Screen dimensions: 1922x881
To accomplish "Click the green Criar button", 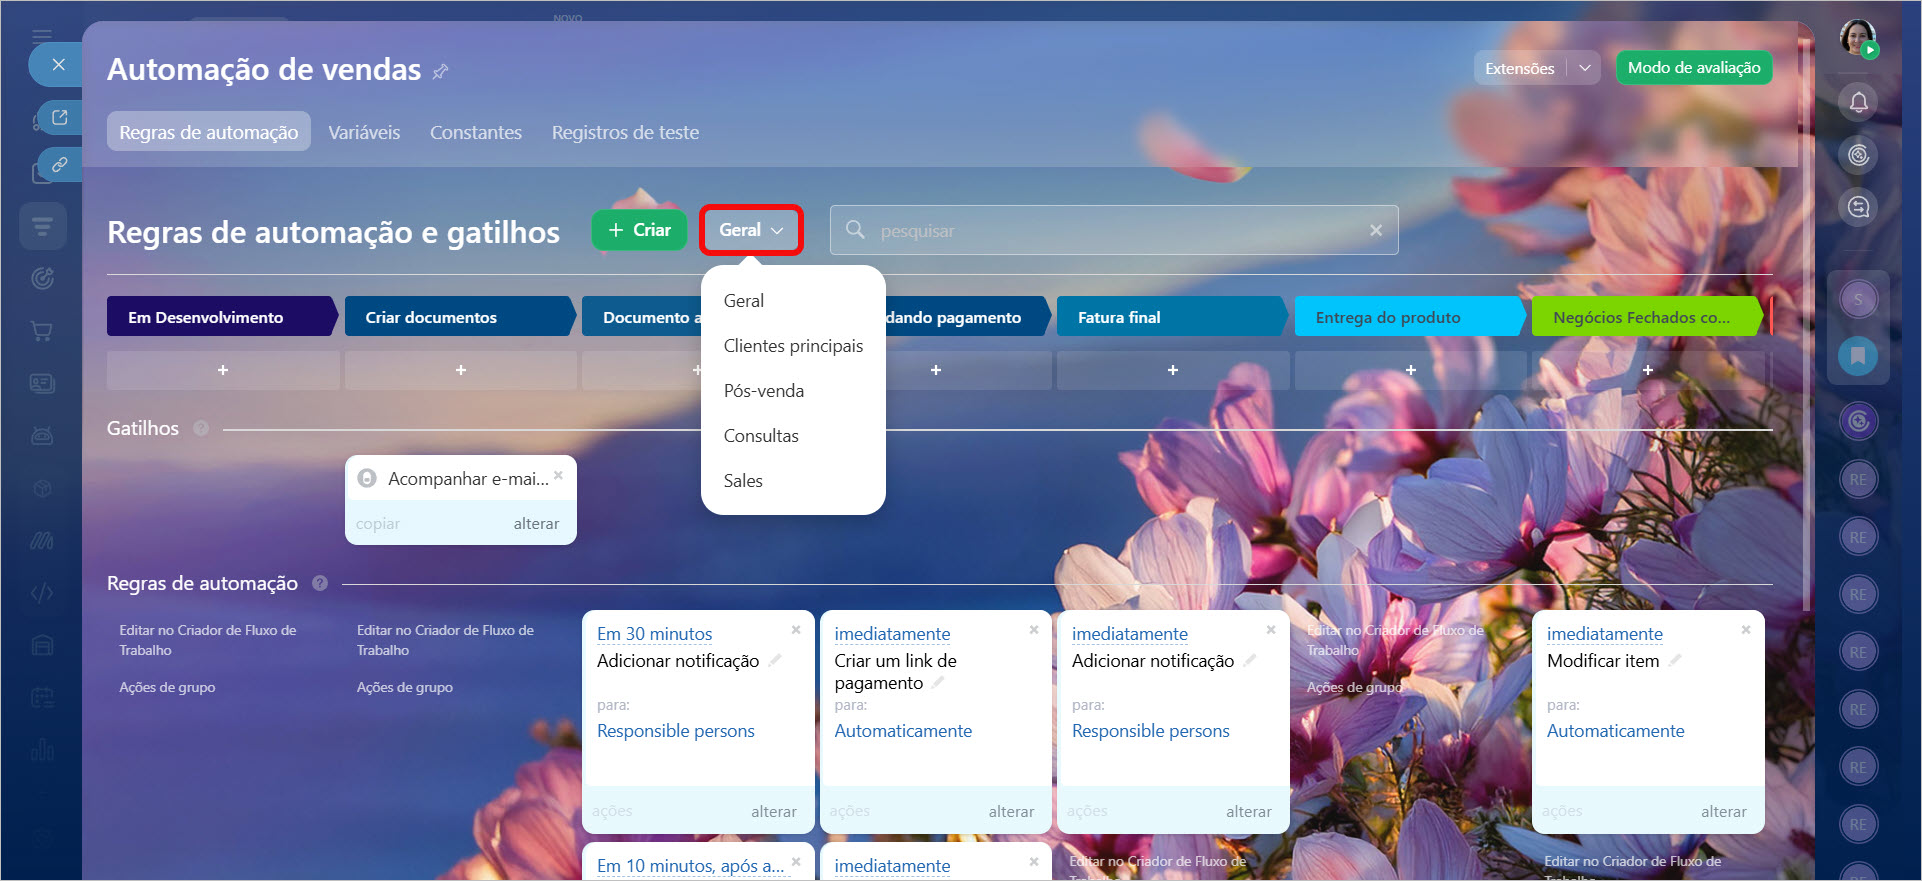I will [x=639, y=230].
